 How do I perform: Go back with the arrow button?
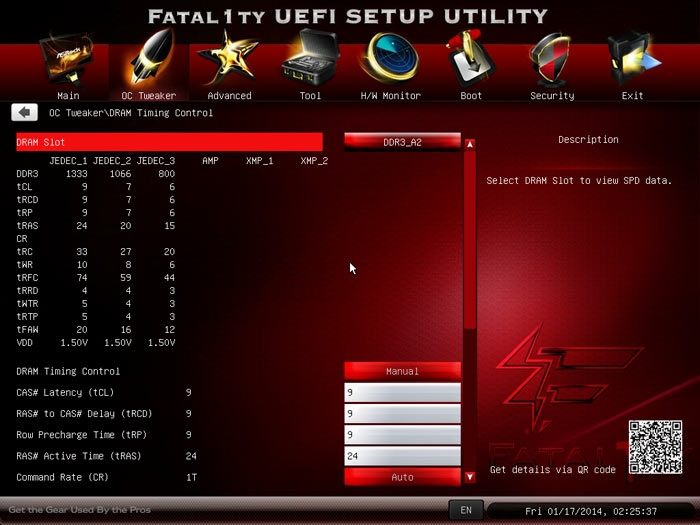[25, 112]
